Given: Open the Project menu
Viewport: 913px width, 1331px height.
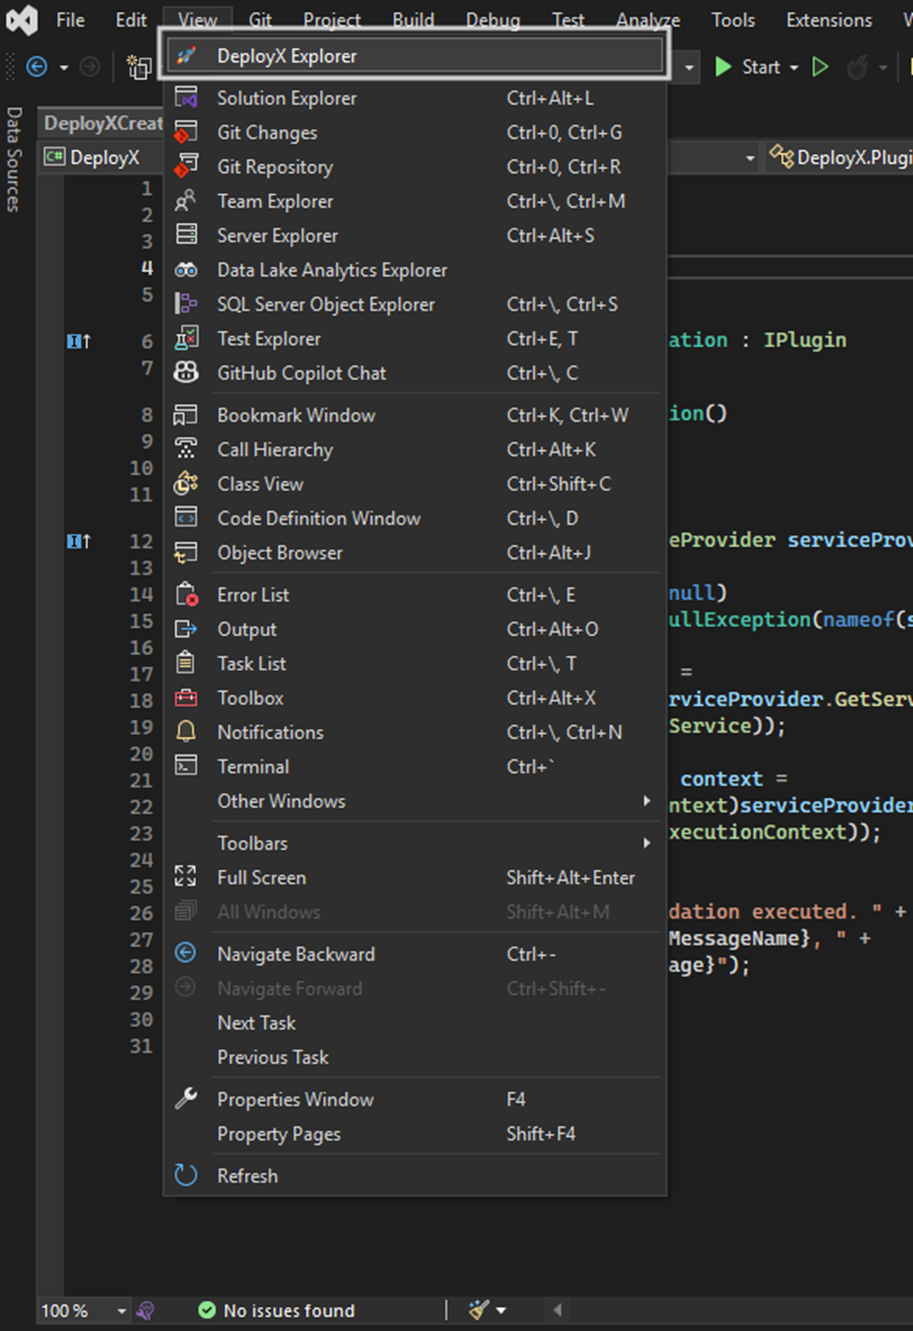Looking at the screenshot, I should coord(332,20).
